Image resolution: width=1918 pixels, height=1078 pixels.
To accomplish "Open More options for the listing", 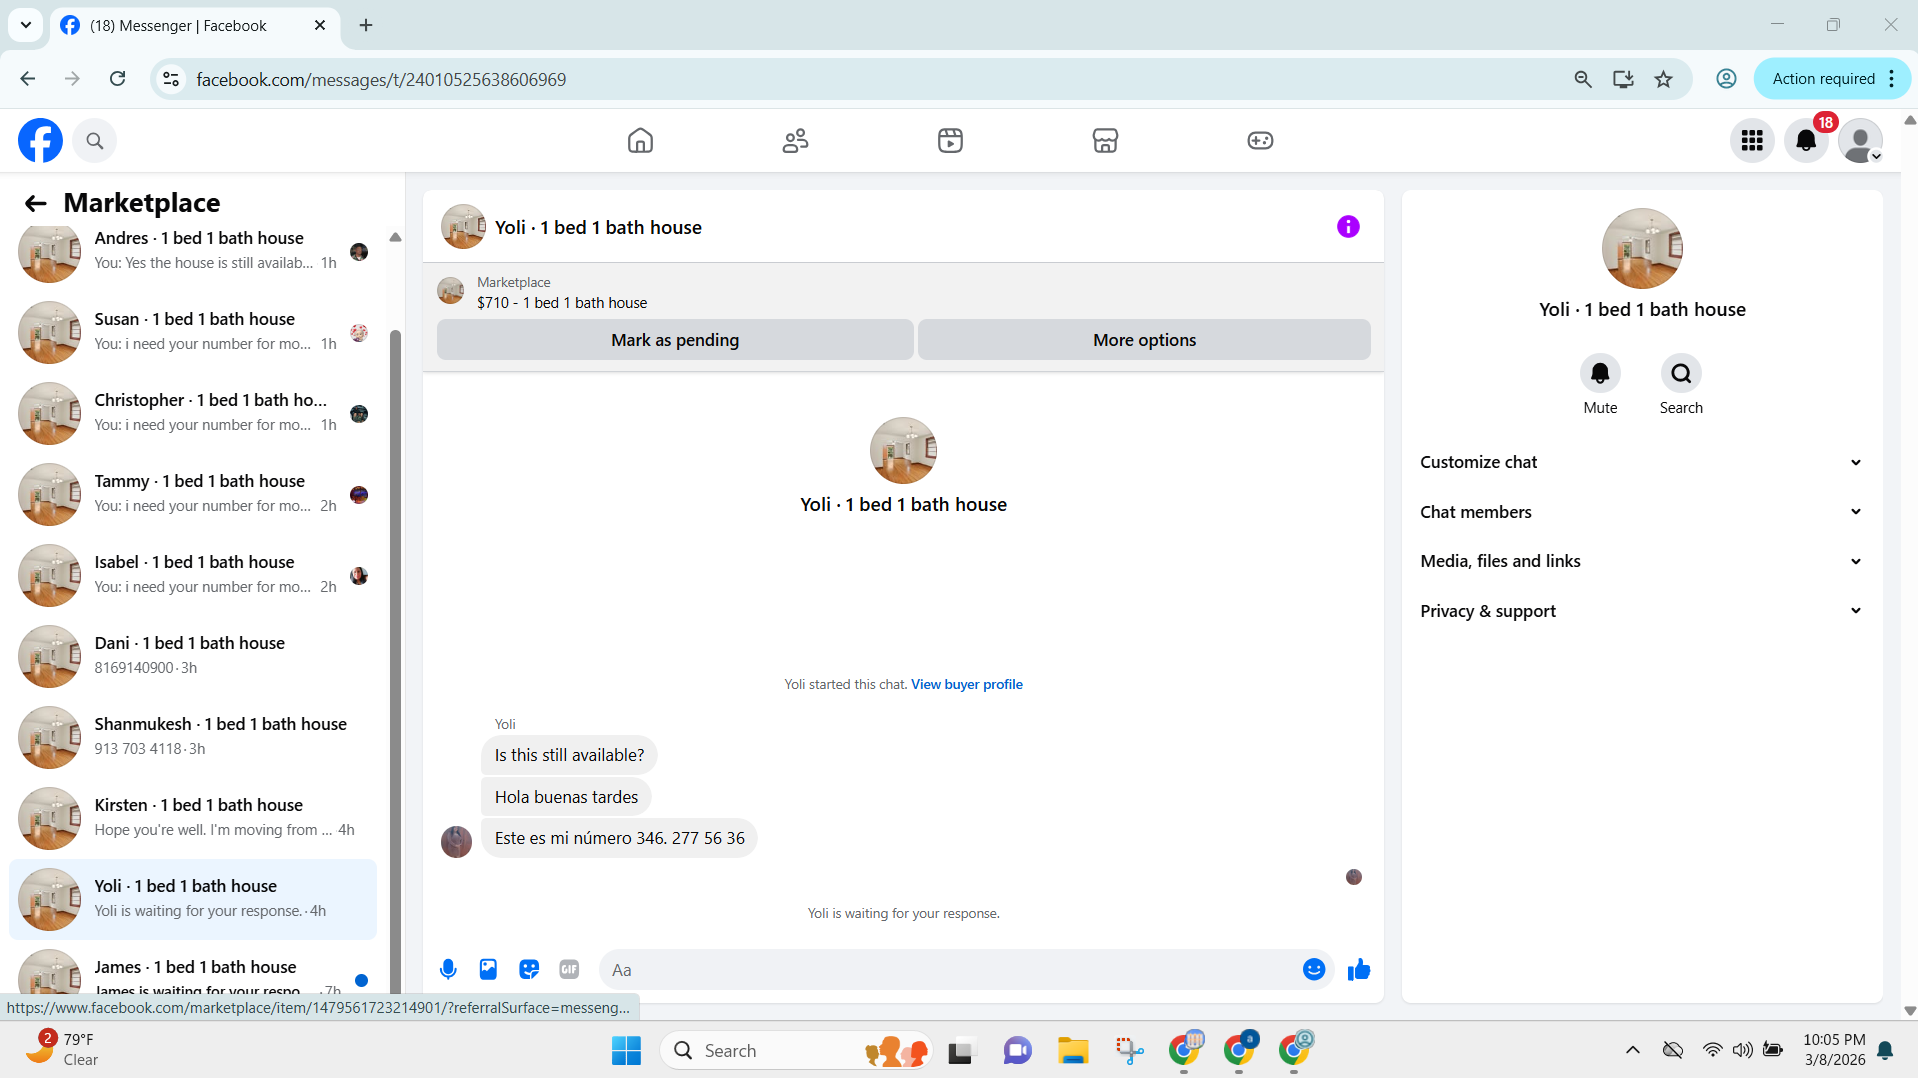I will click(1144, 340).
